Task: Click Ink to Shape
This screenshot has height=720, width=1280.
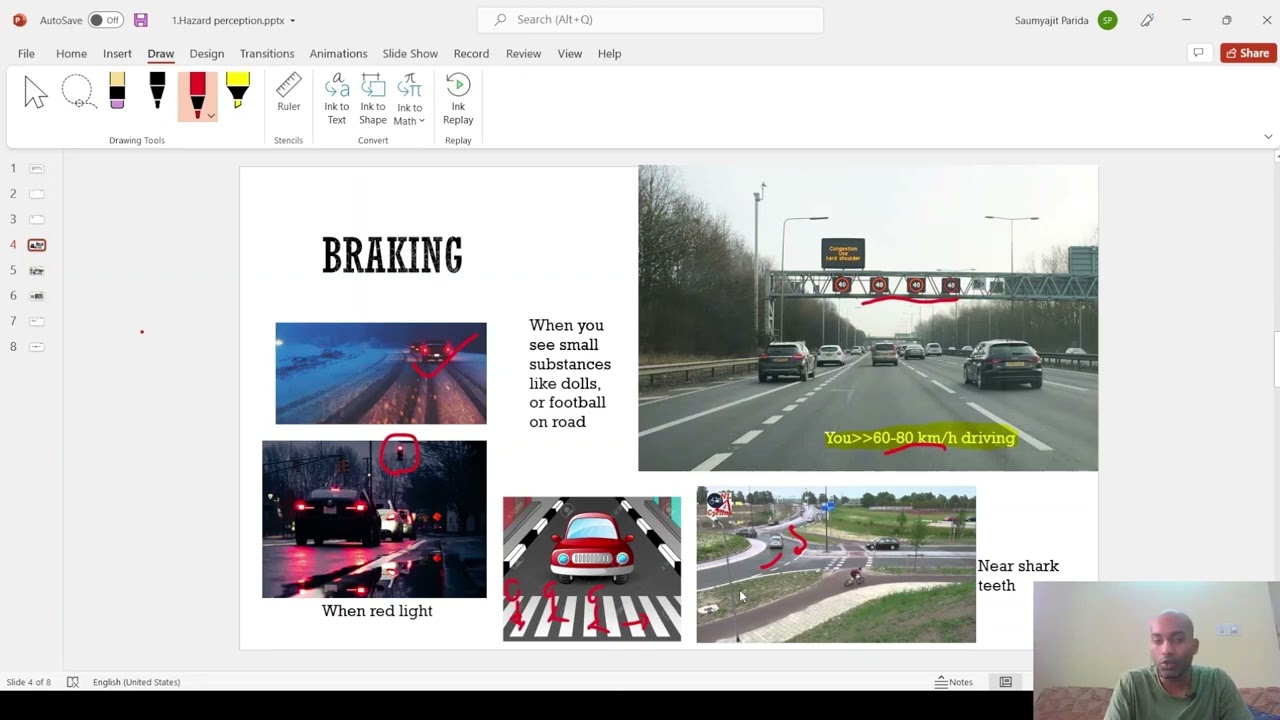Action: [373, 99]
